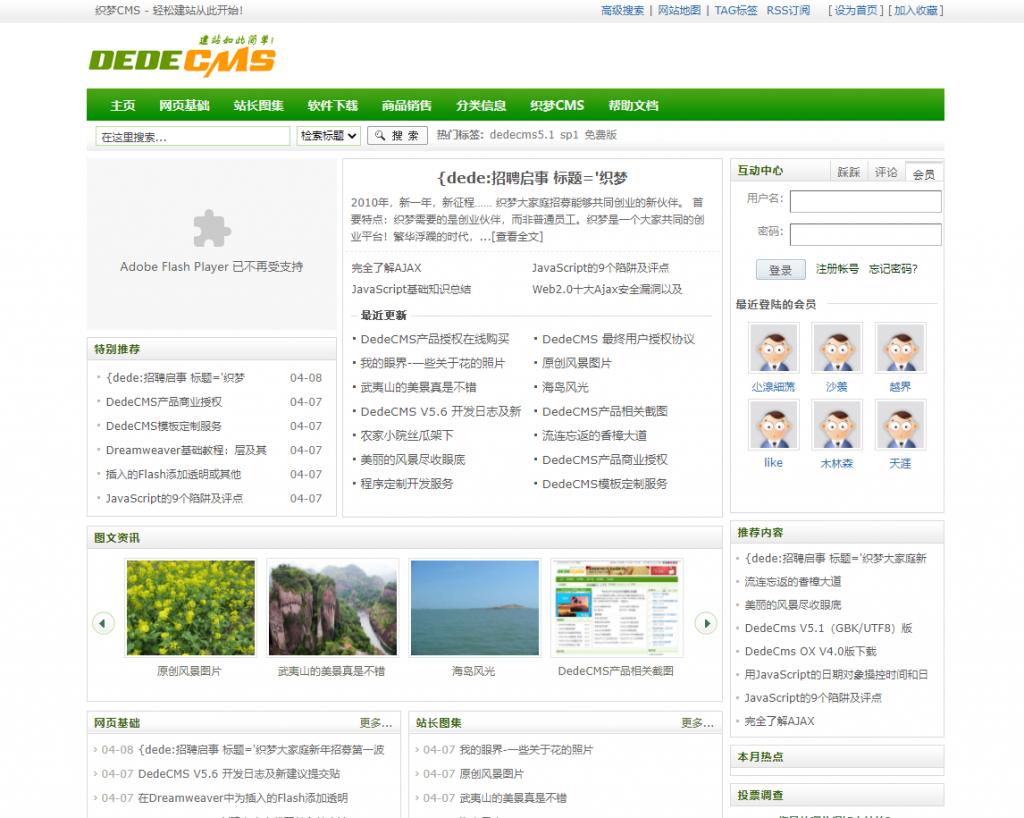Click the 用户名 username input field
Image resolution: width=1024 pixels, height=818 pixels.
[x=865, y=201]
